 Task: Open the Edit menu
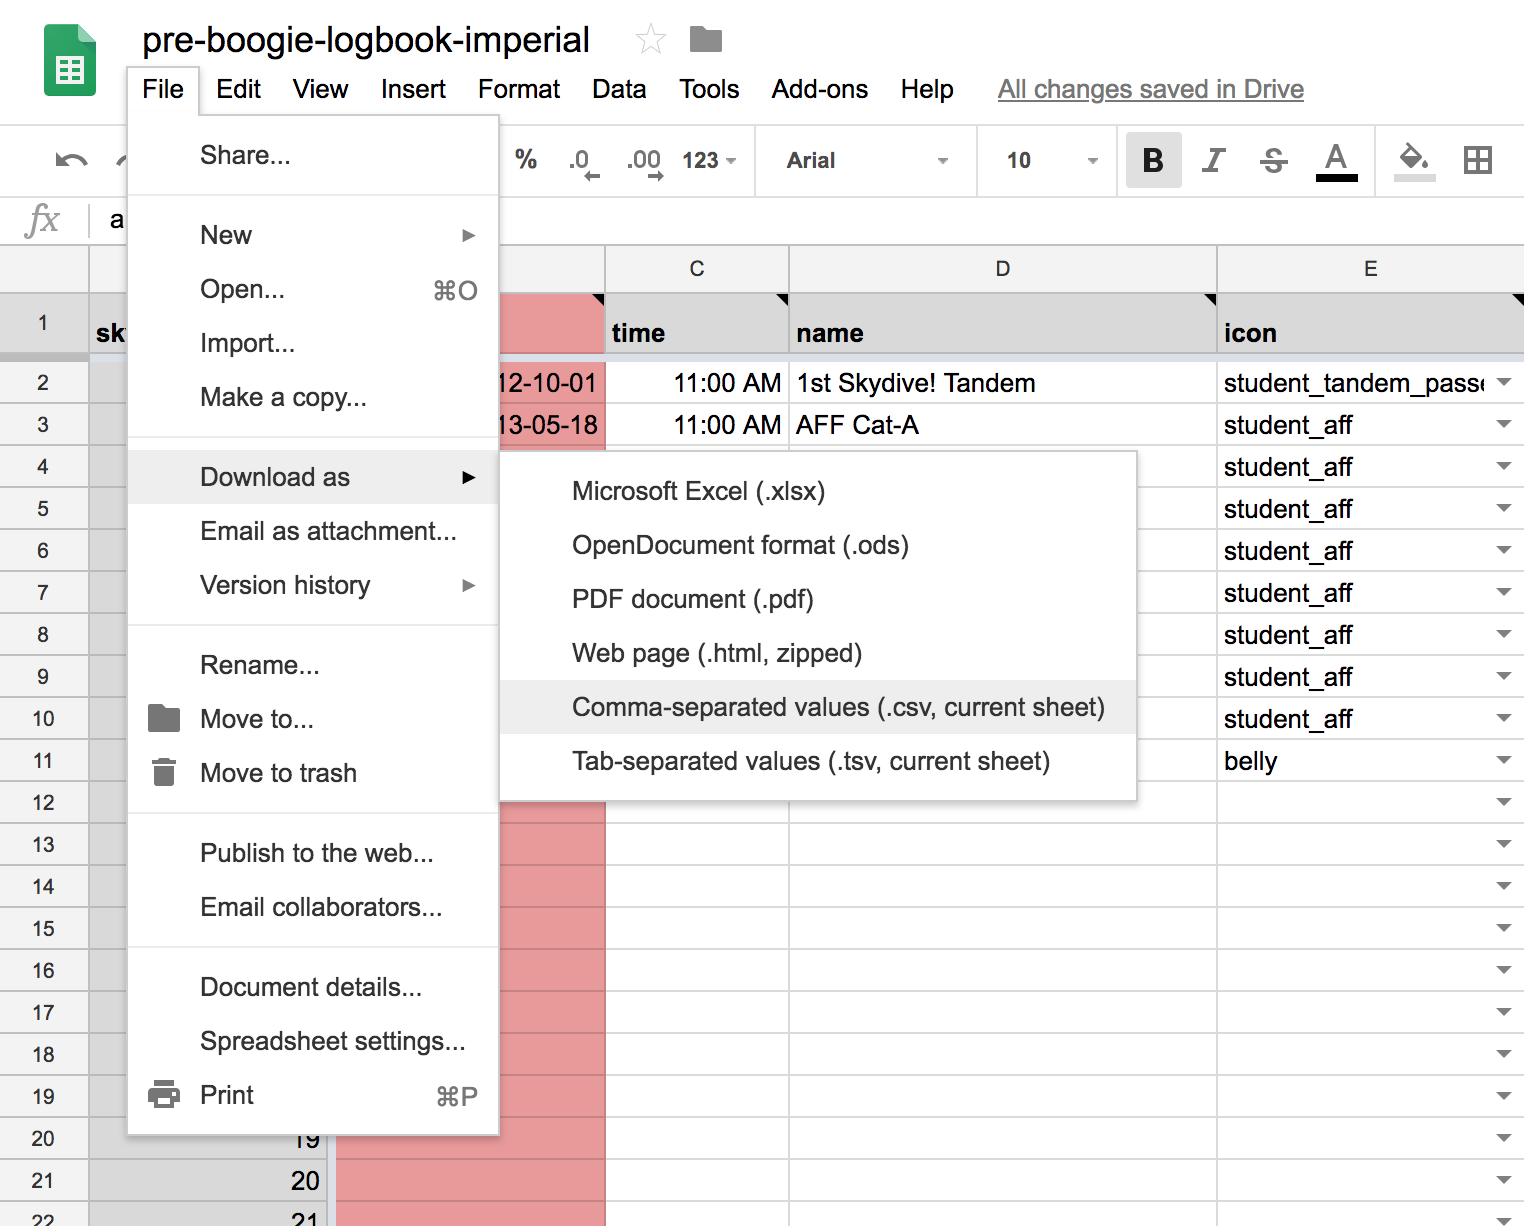pos(238,89)
